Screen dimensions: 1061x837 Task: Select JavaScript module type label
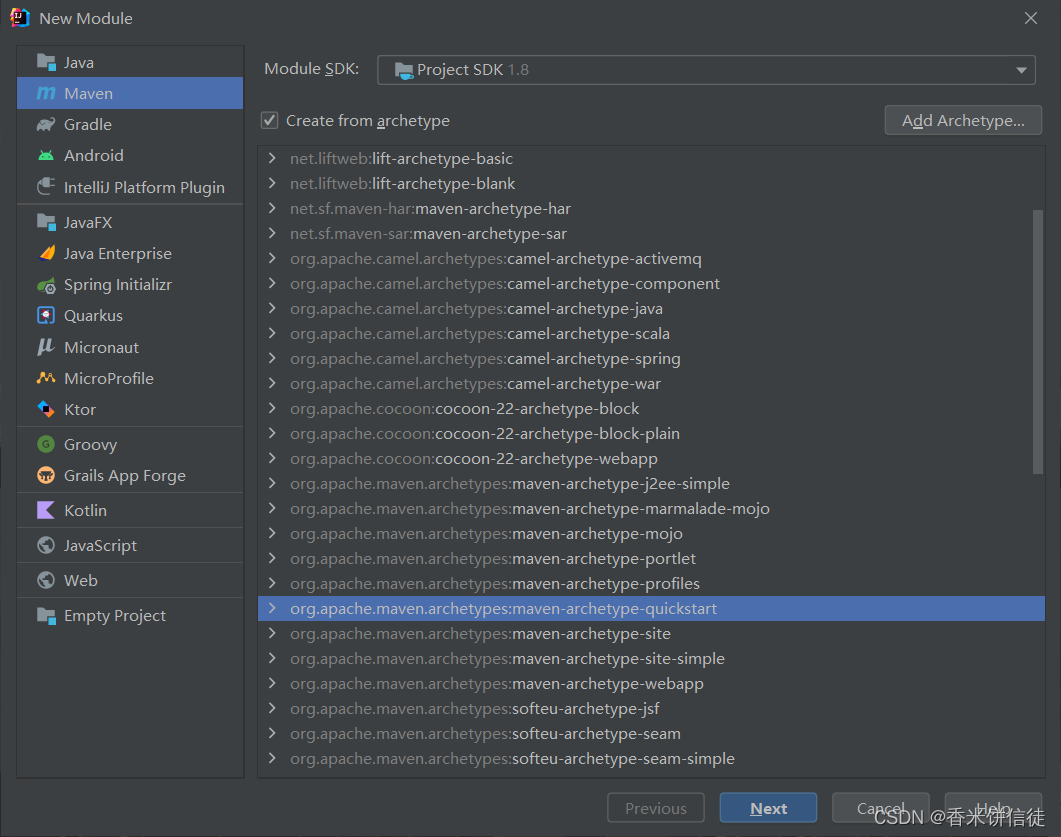(x=100, y=545)
